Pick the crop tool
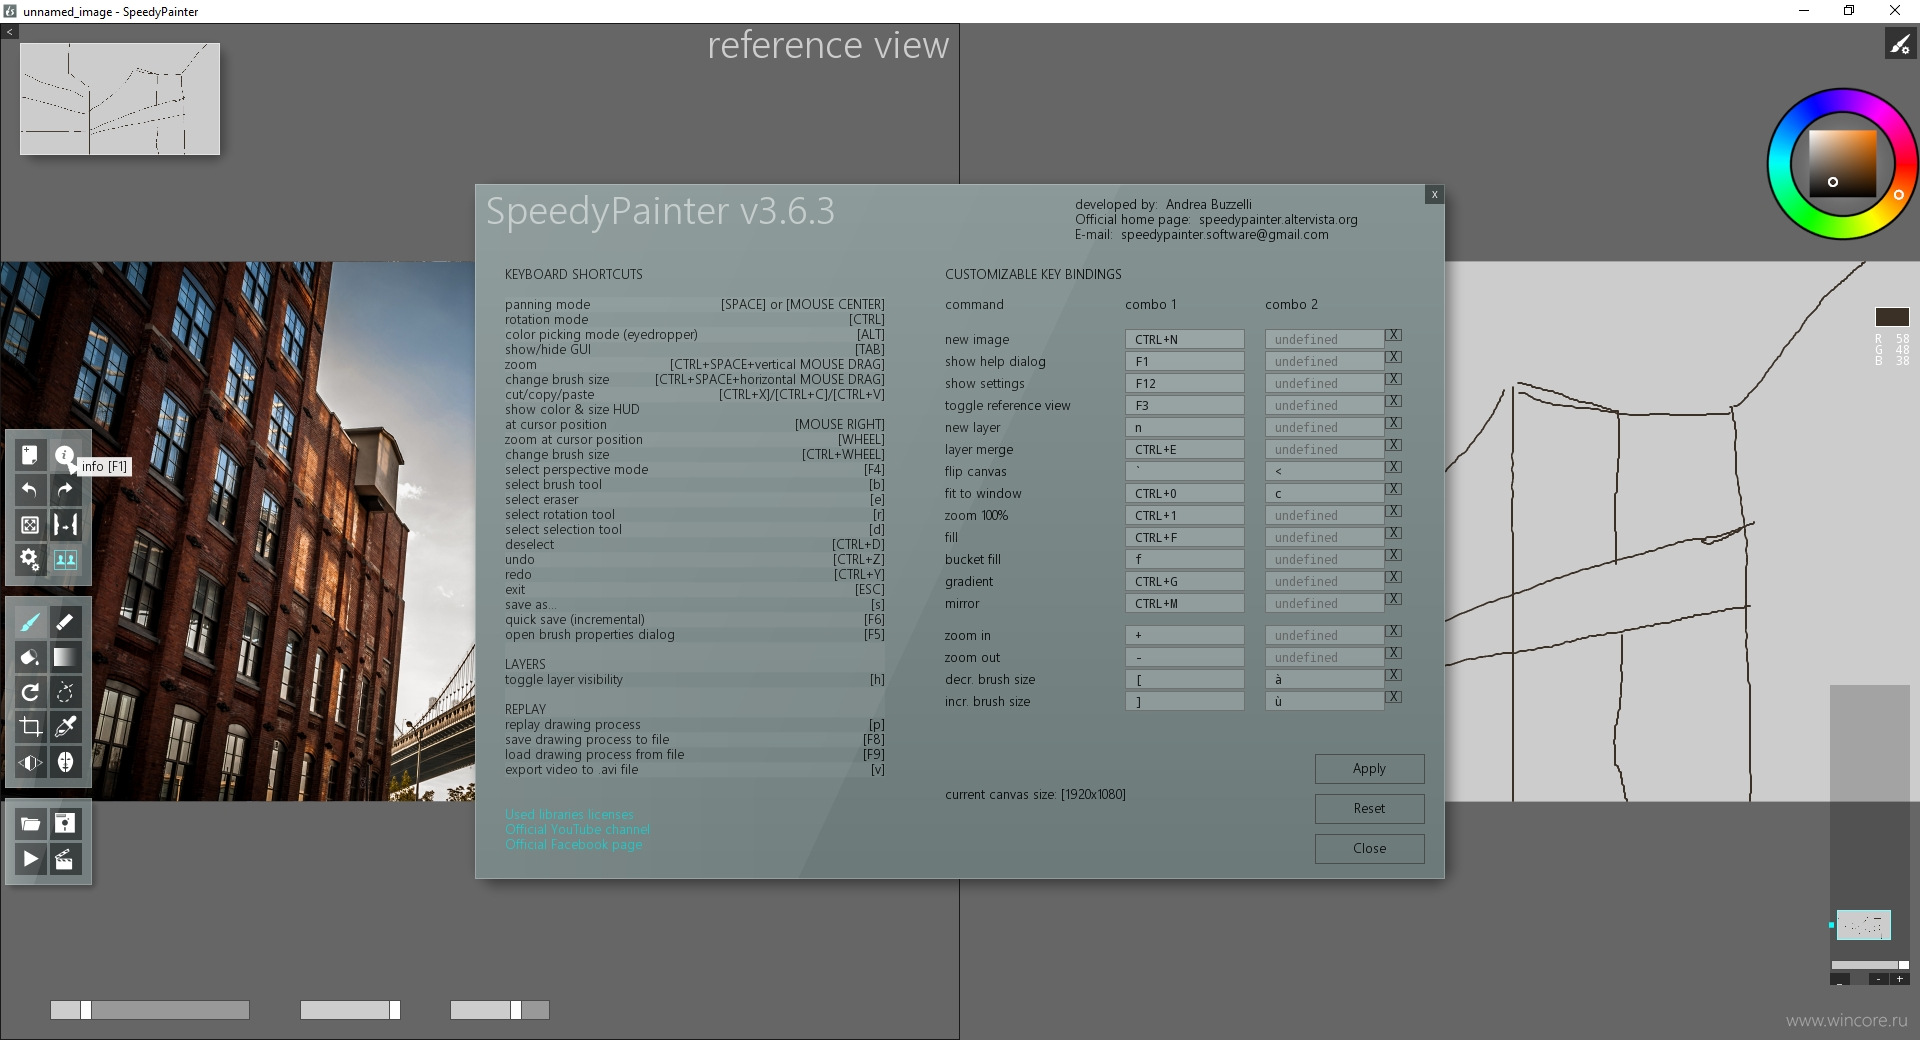 coord(30,727)
